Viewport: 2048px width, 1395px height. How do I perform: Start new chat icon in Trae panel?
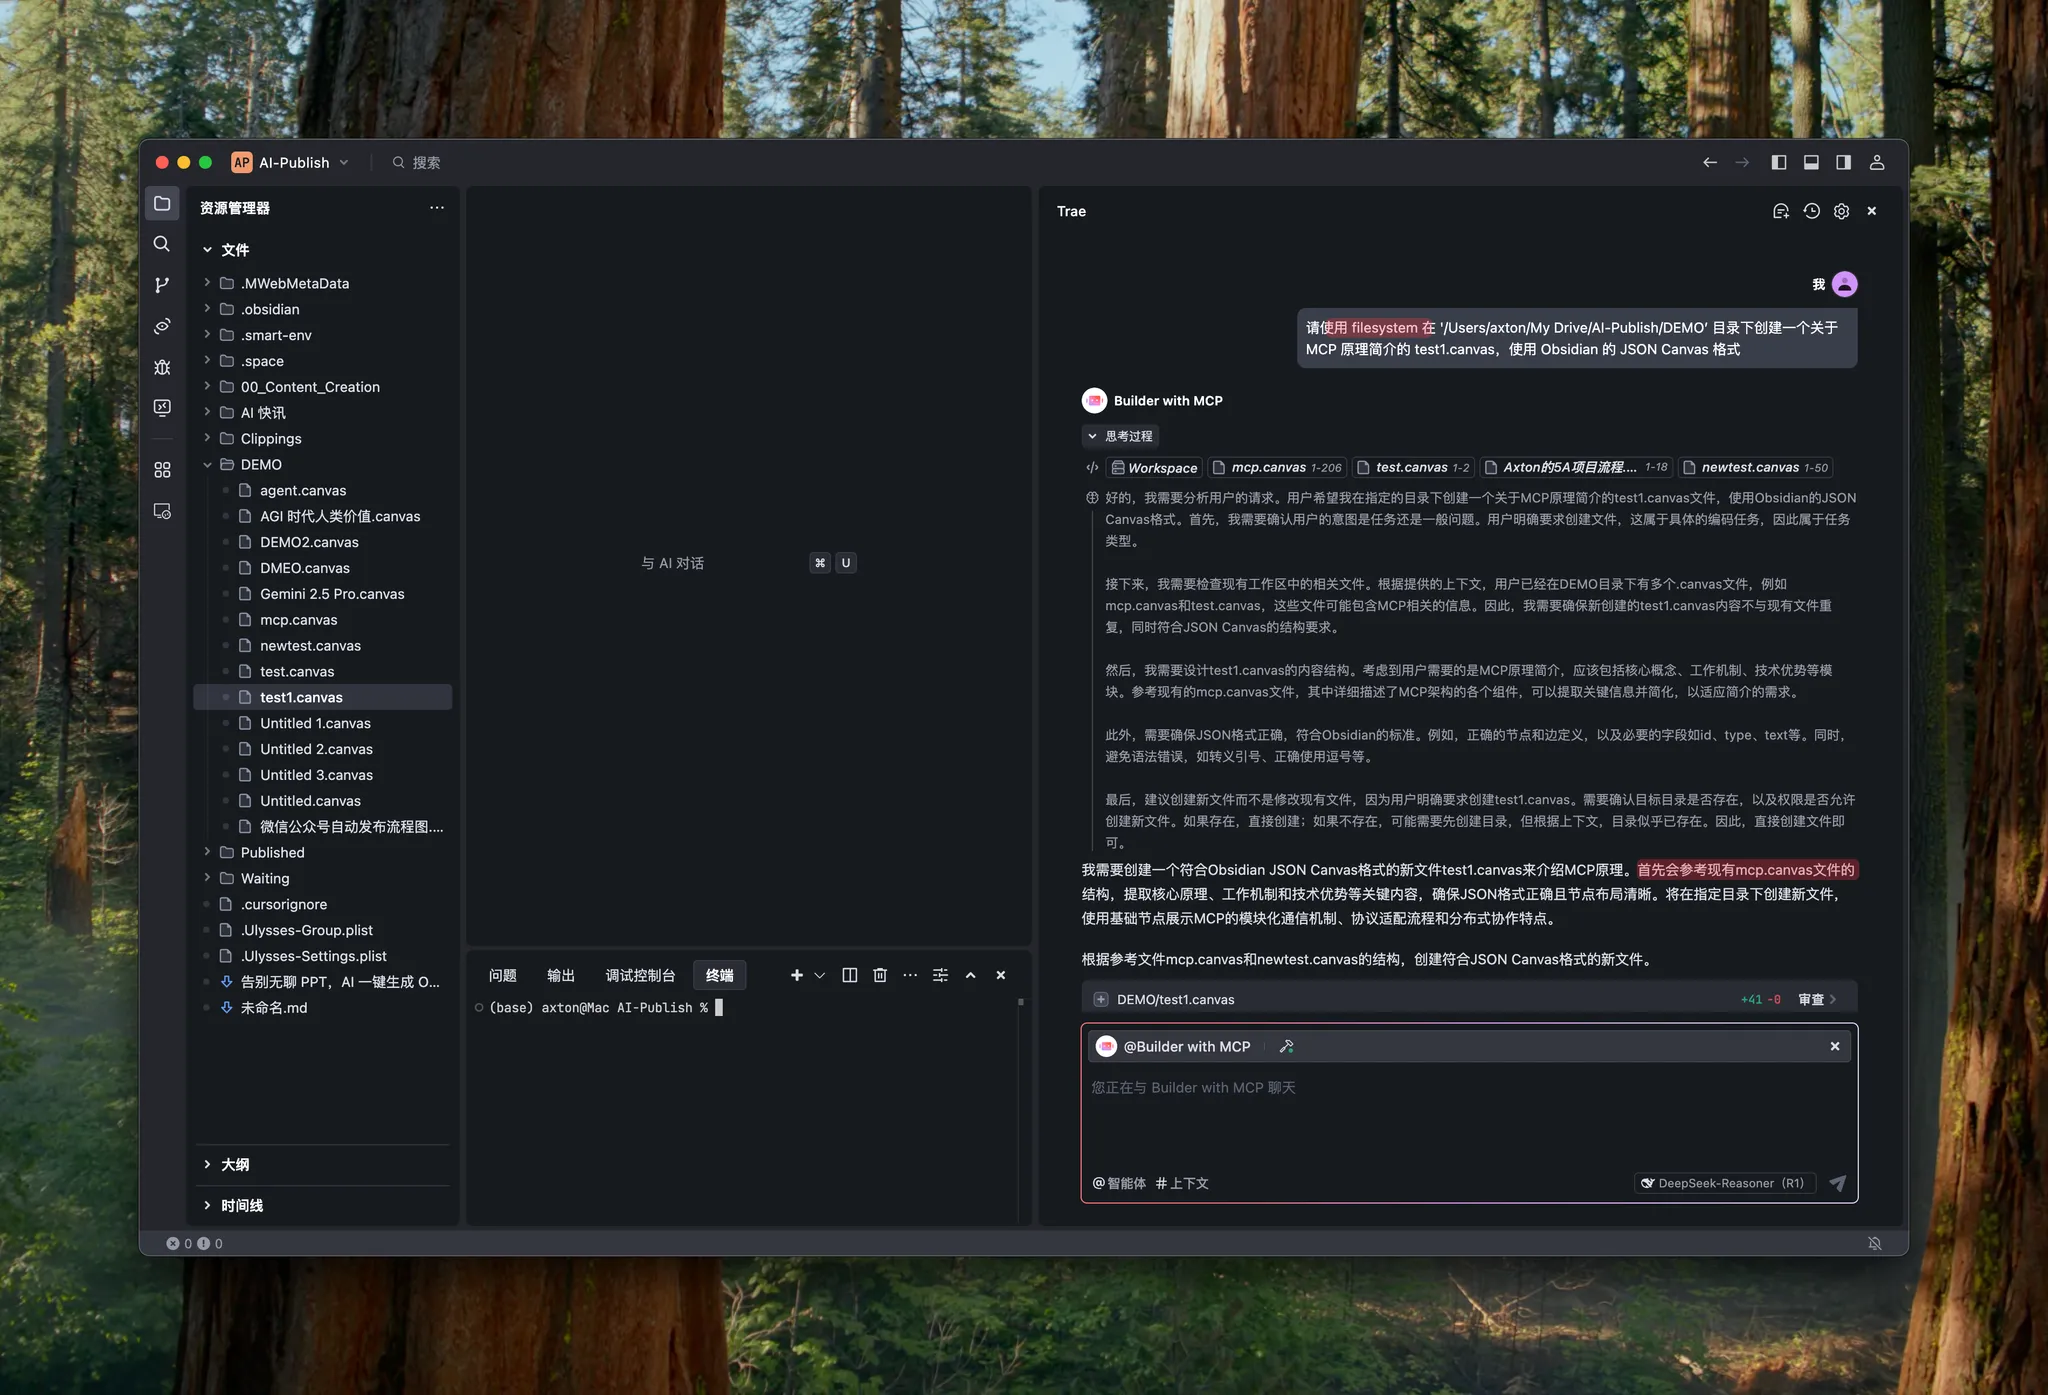coord(1780,211)
